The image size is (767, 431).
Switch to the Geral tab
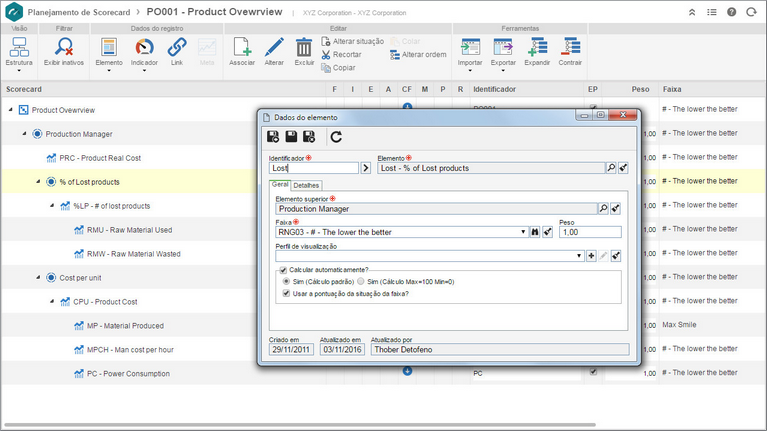[x=280, y=184]
